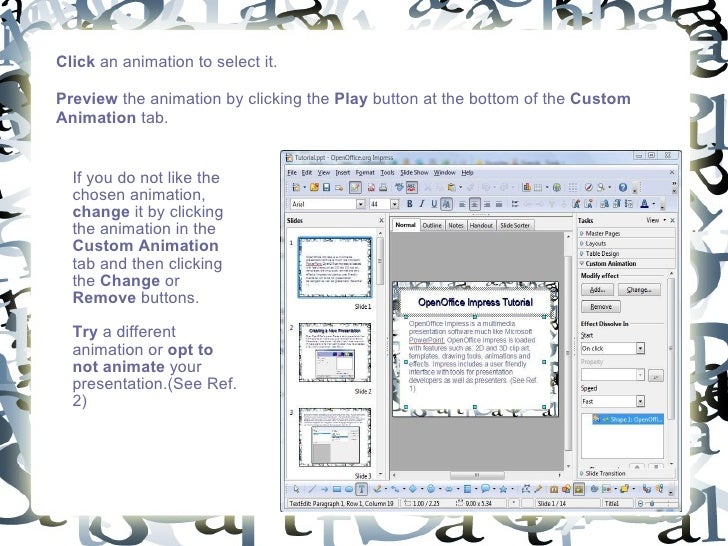Toggle Italic formatting

(422, 204)
